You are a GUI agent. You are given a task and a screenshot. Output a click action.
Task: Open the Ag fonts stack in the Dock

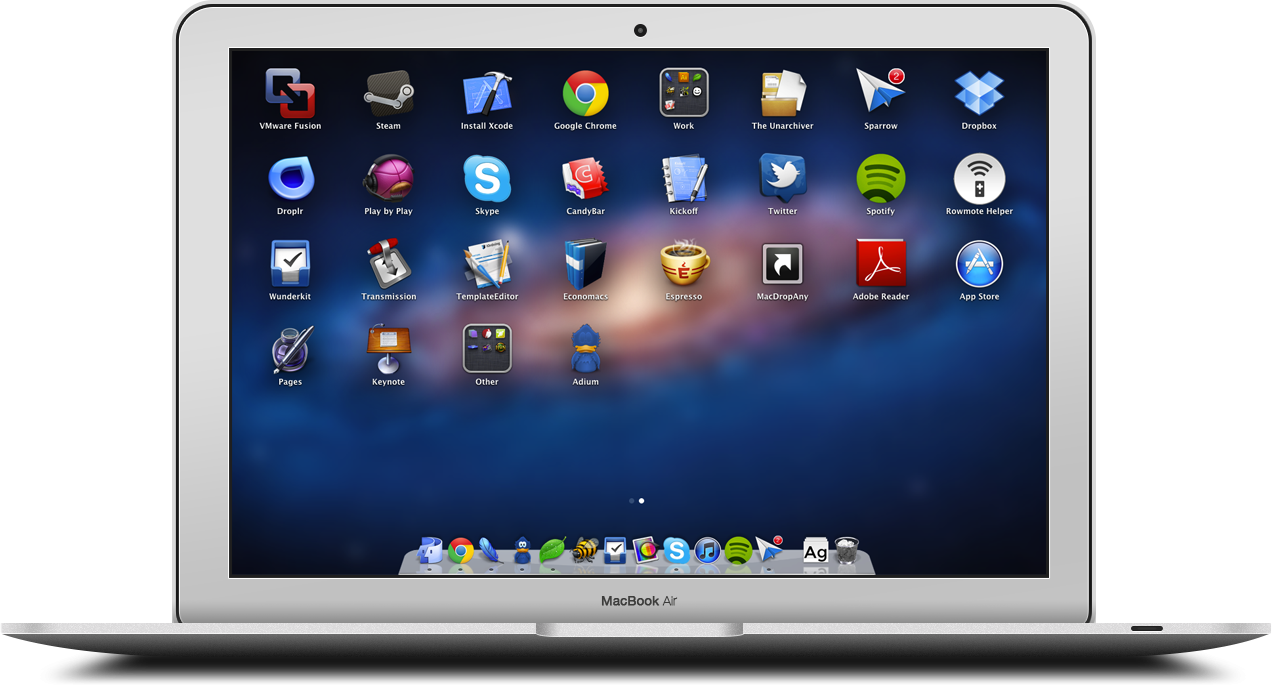816,550
